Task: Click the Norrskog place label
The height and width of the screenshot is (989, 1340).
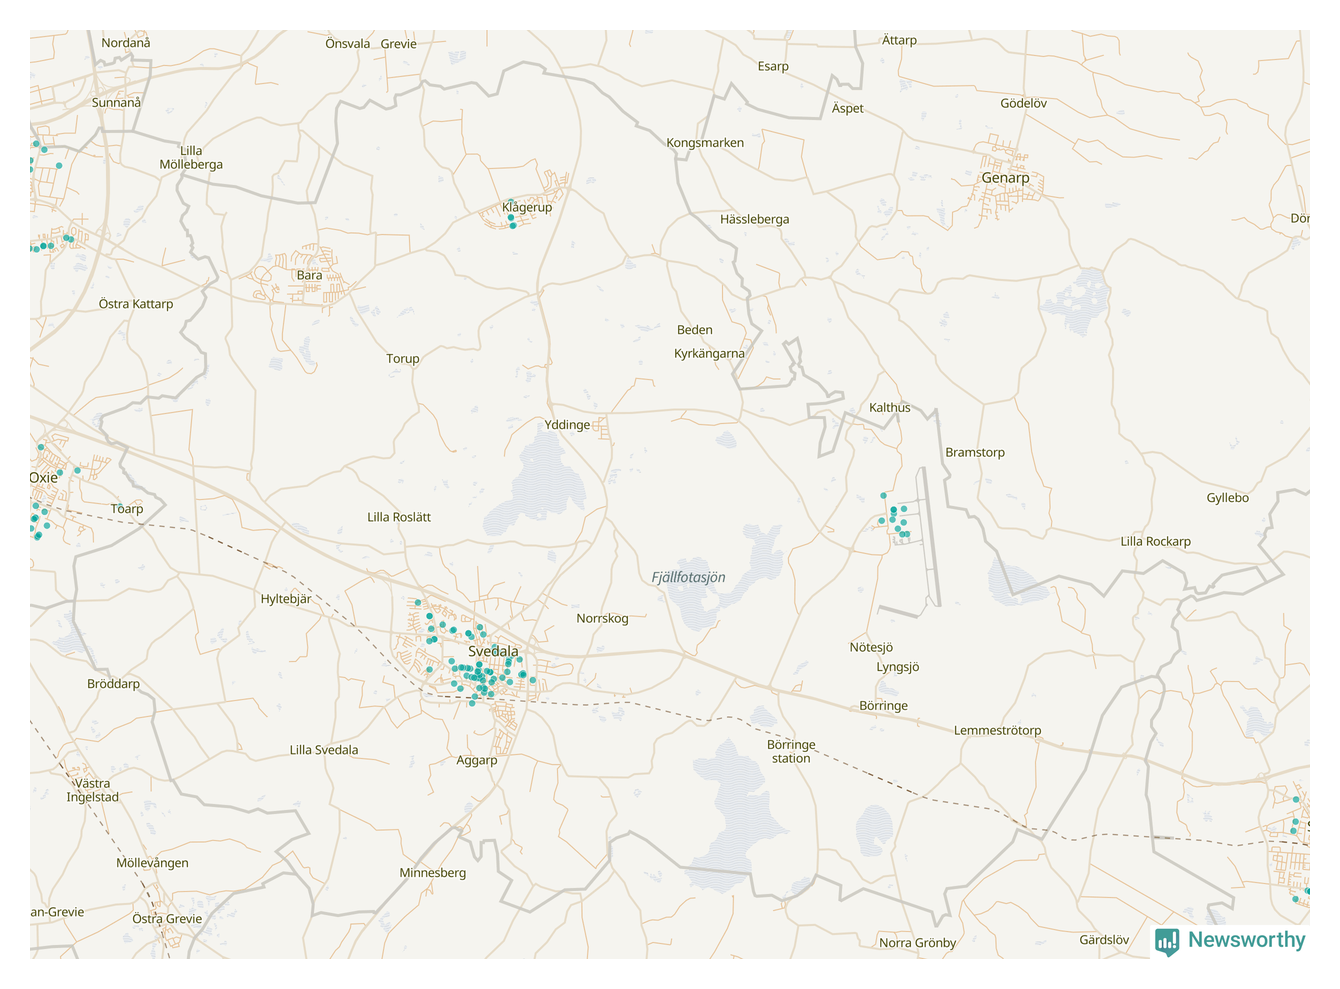Action: [x=602, y=618]
